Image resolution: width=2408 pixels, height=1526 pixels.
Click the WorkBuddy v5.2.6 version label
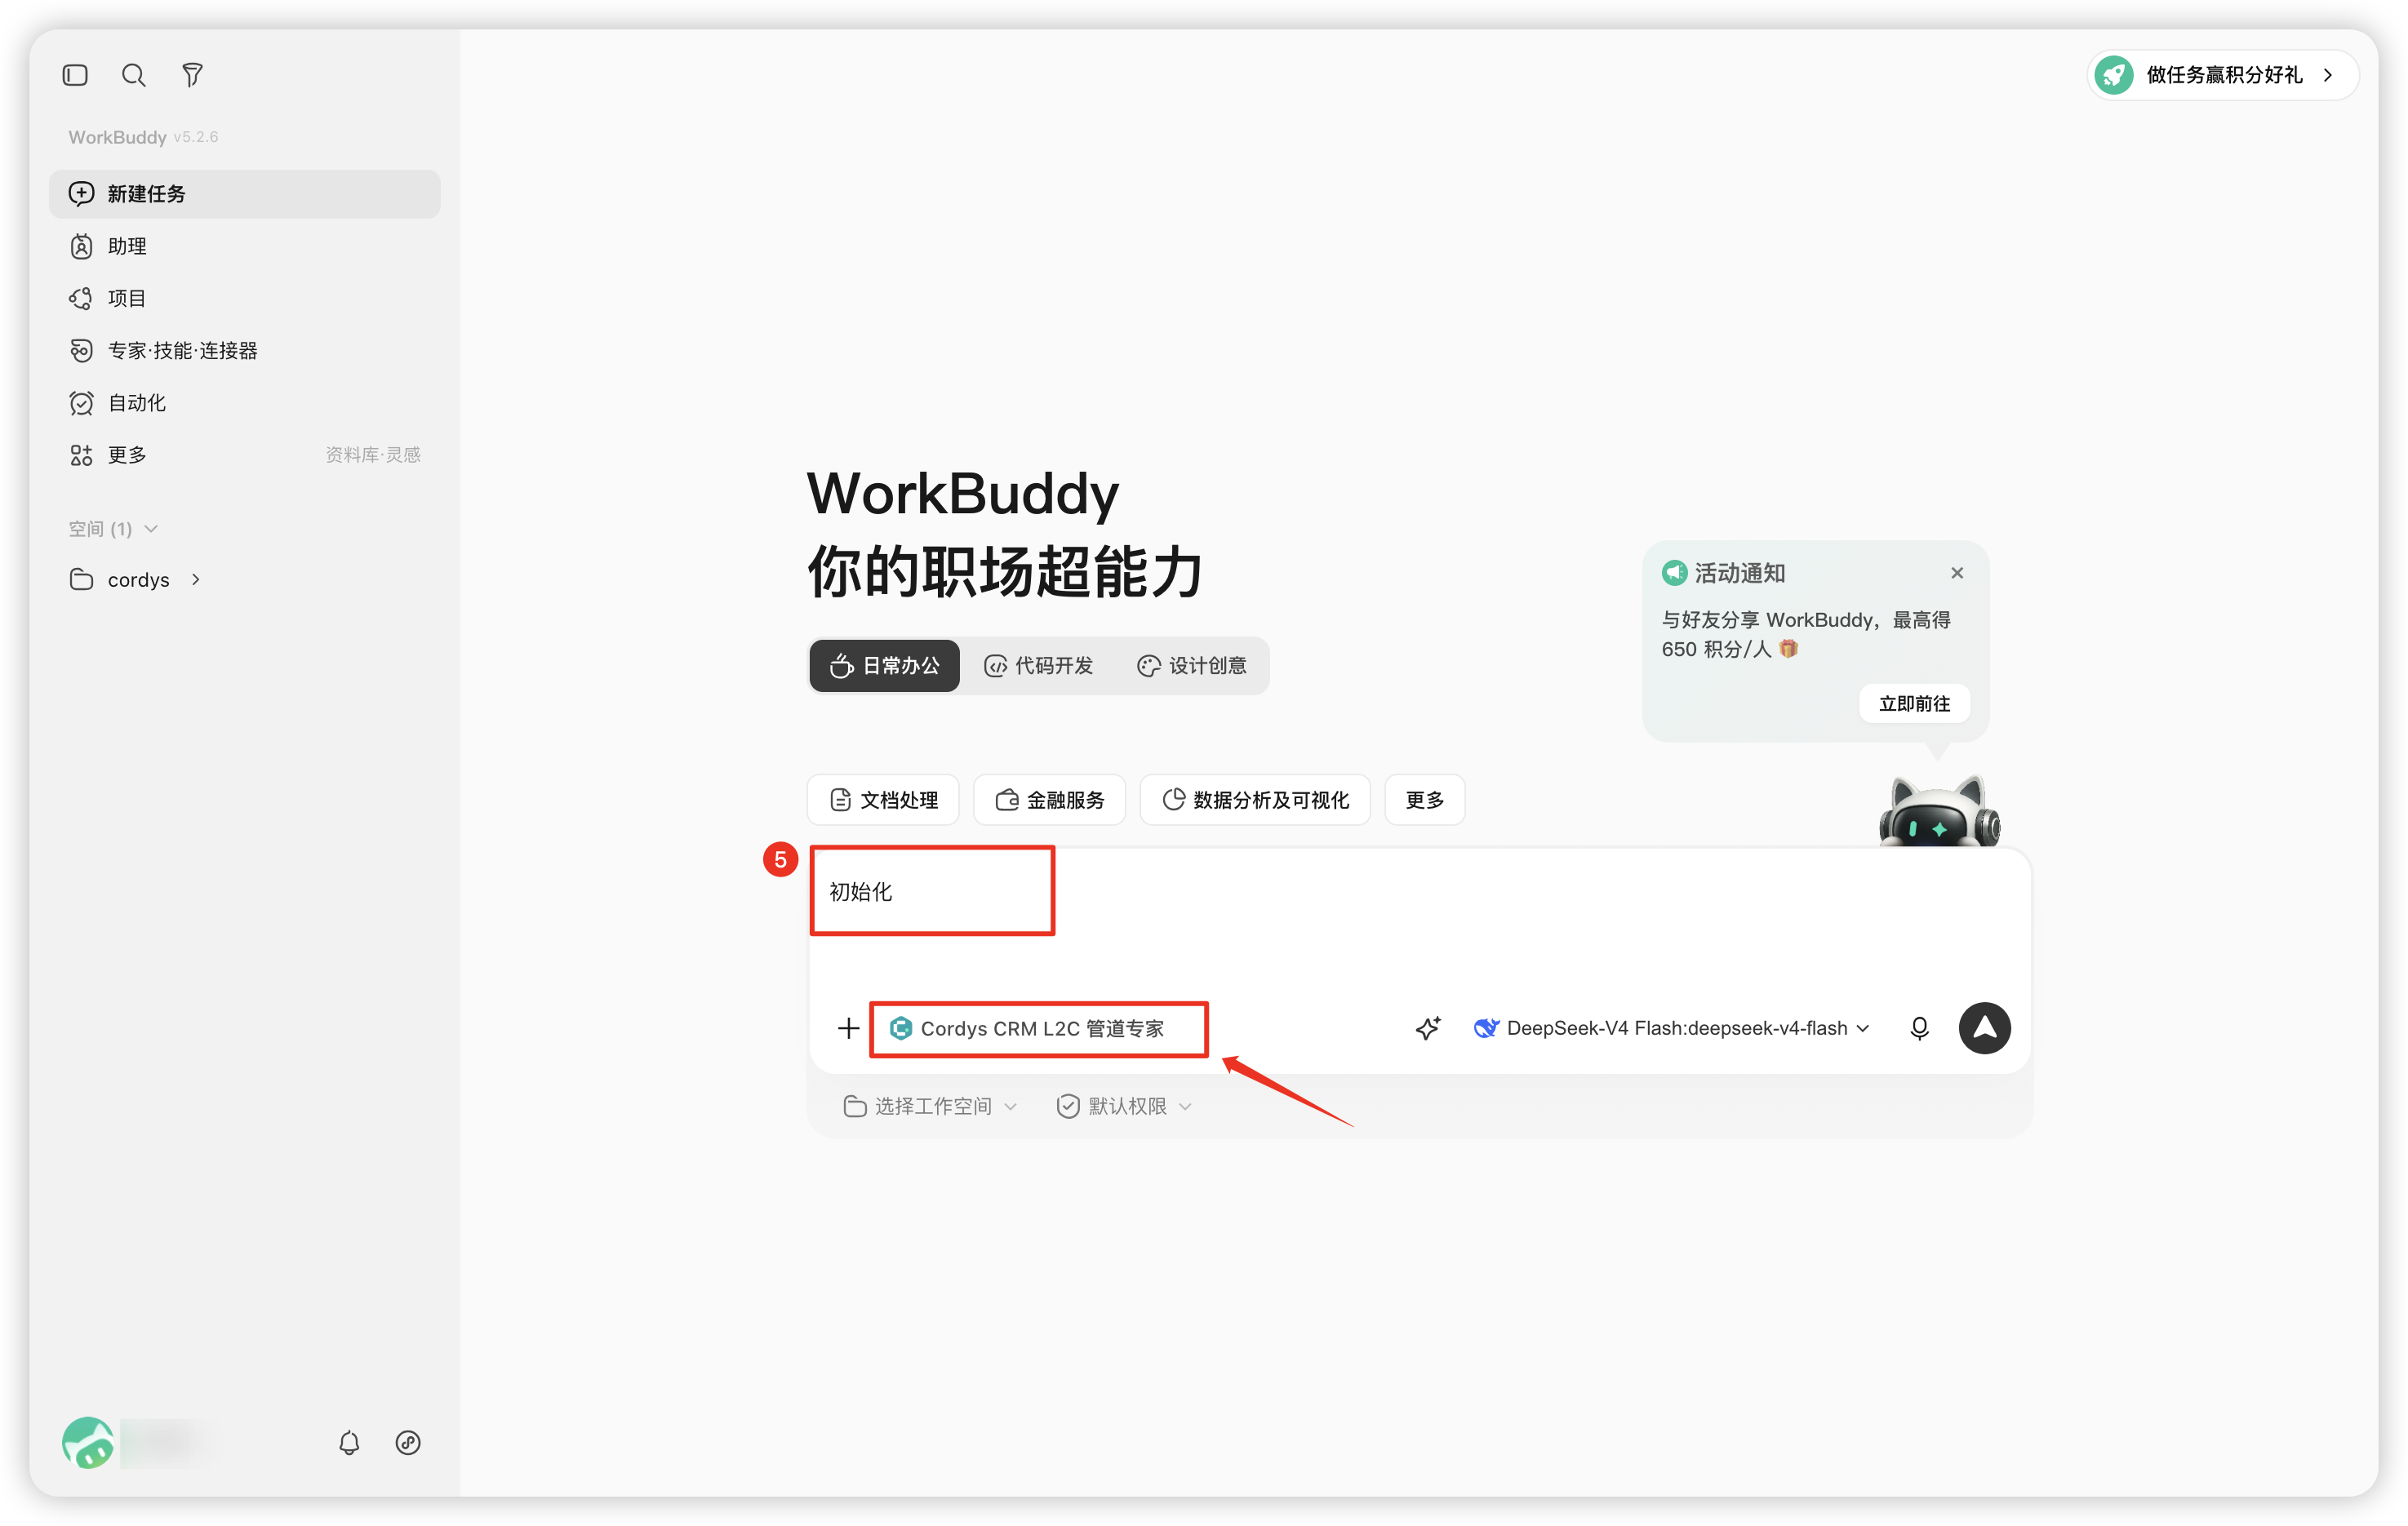click(x=143, y=137)
